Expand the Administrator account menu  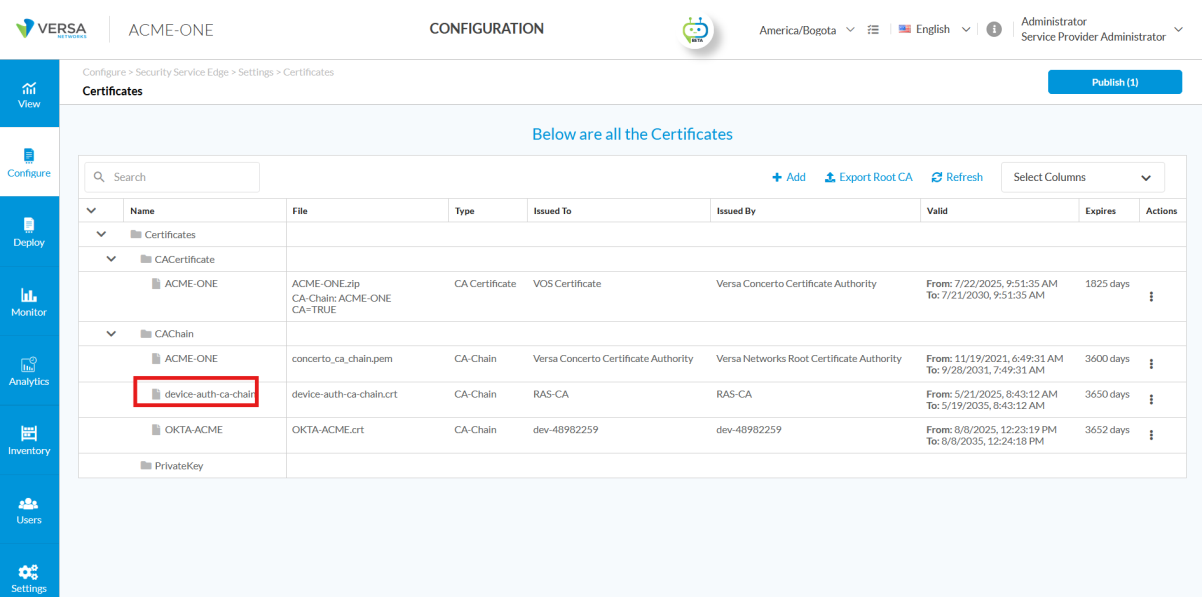click(1101, 29)
